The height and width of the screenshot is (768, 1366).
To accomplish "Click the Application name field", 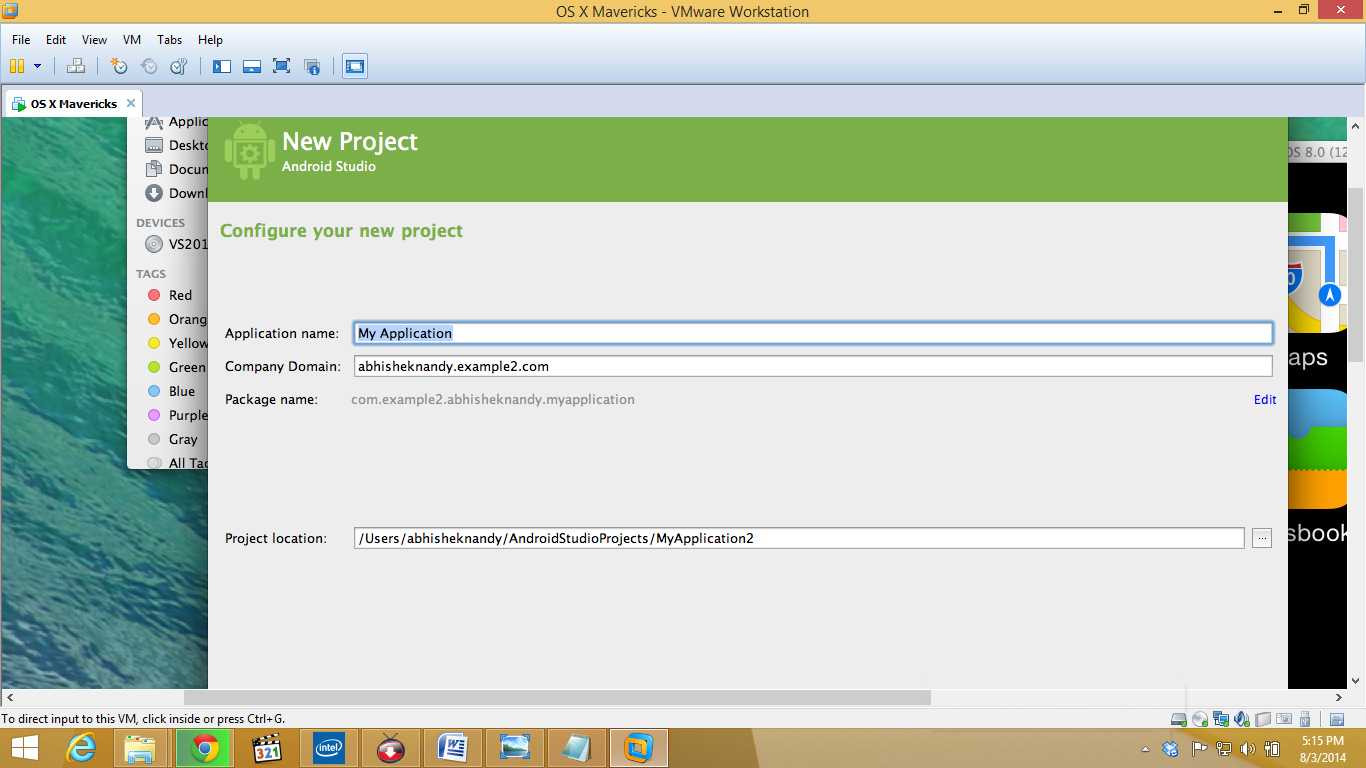I will pyautogui.click(x=813, y=333).
